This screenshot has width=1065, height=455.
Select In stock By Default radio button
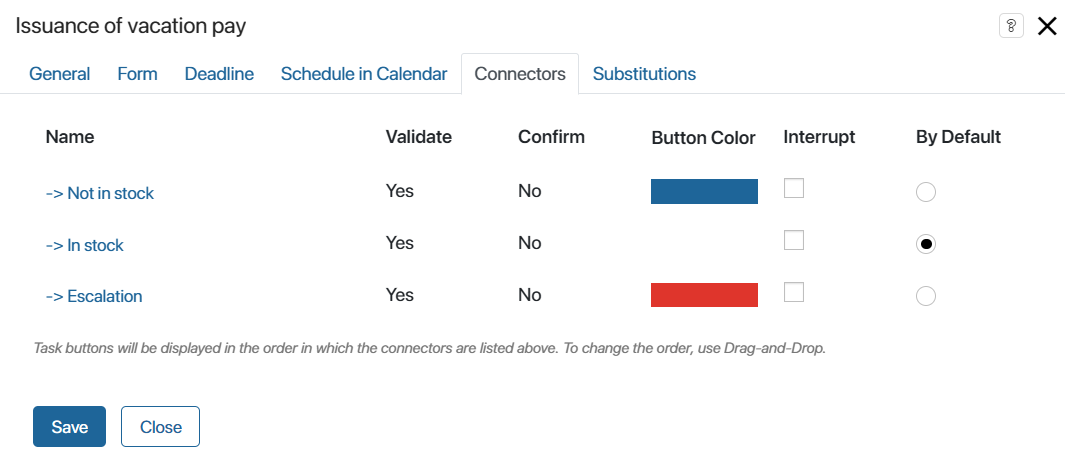[x=926, y=244]
